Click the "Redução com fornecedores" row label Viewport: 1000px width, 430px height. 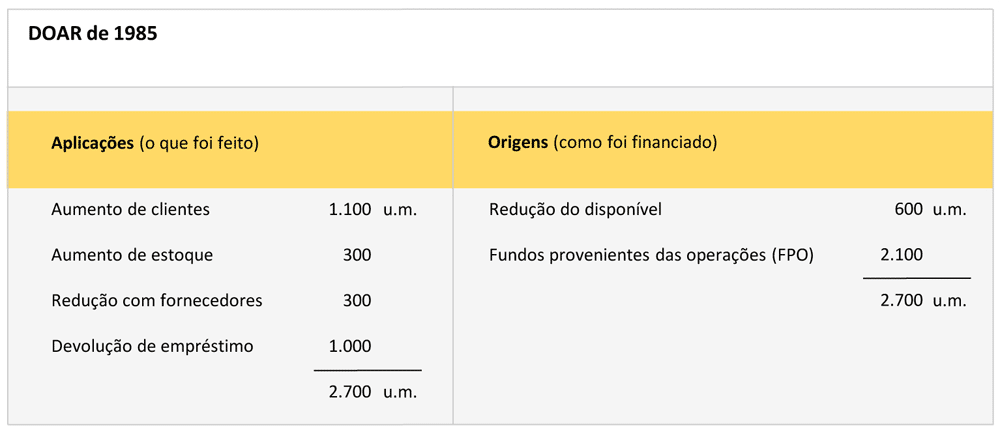pyautogui.click(x=157, y=300)
